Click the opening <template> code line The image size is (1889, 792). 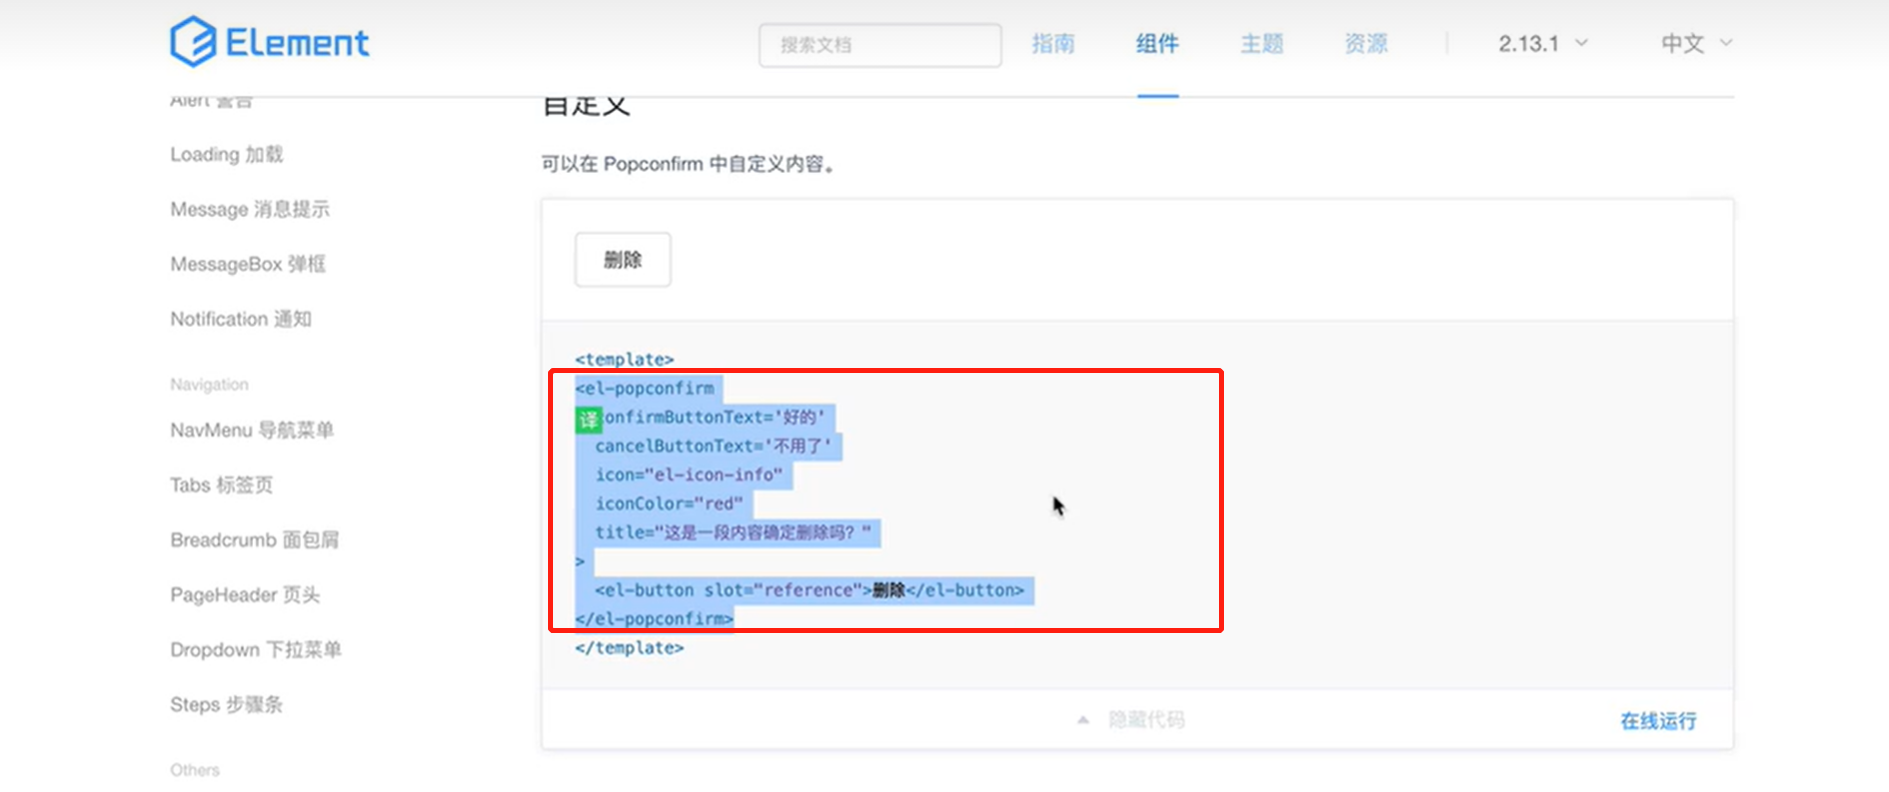click(x=624, y=359)
